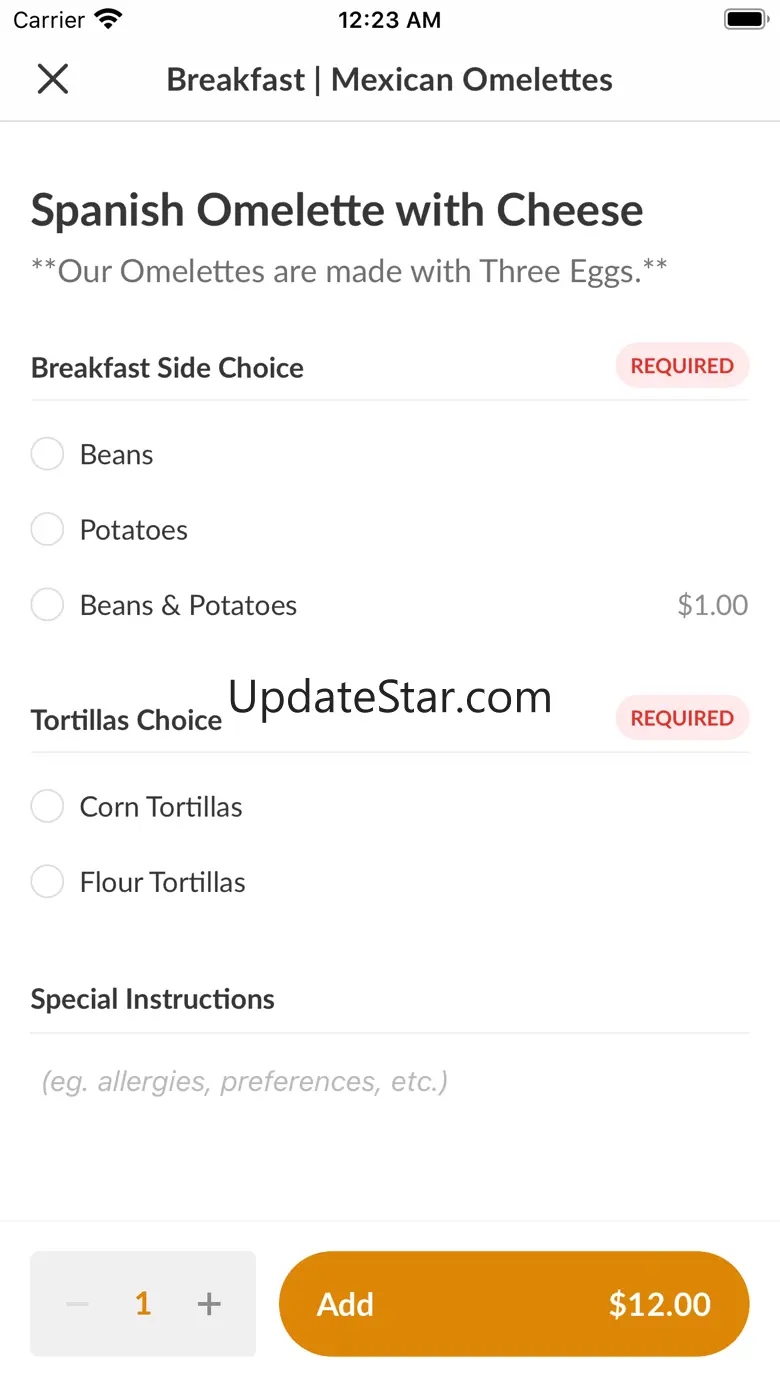Tap the quantity number in the stepper

pyautogui.click(x=143, y=1304)
